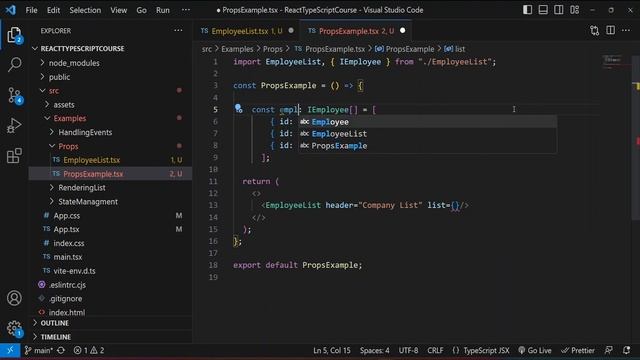Image resolution: width=640 pixels, height=360 pixels.
Task: Select UTF-8 encoding indicator
Action: [408, 350]
